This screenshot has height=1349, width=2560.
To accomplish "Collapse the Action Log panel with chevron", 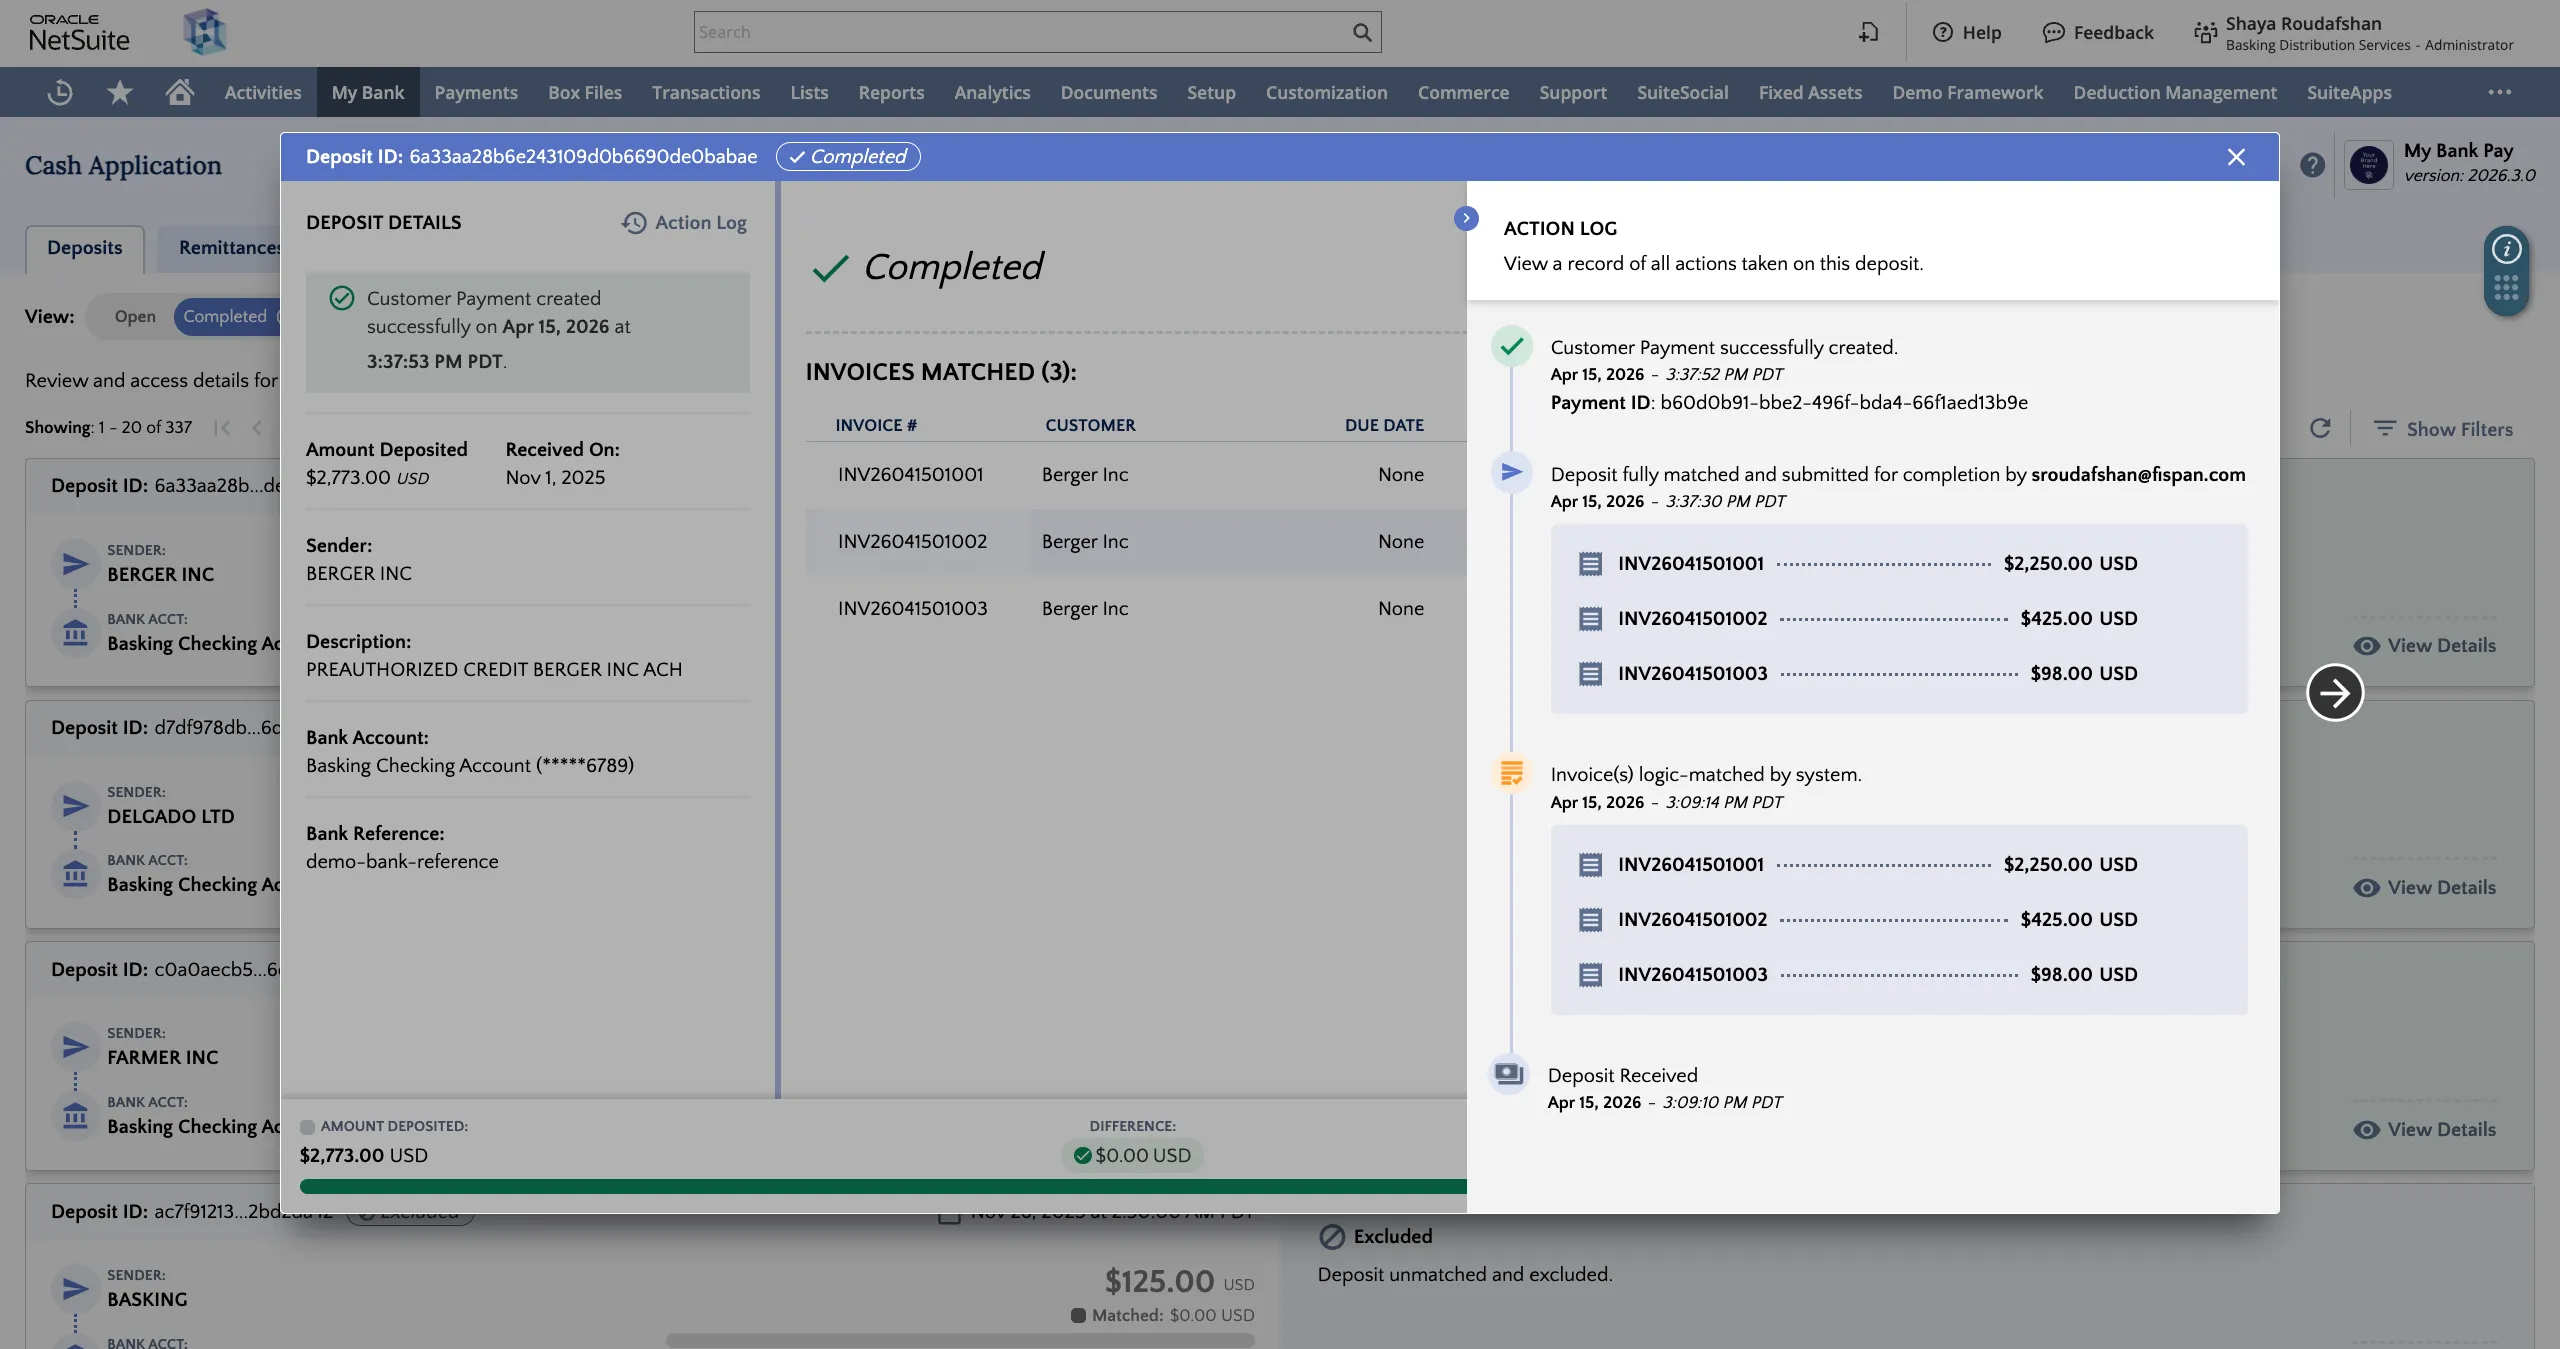I will (1466, 218).
